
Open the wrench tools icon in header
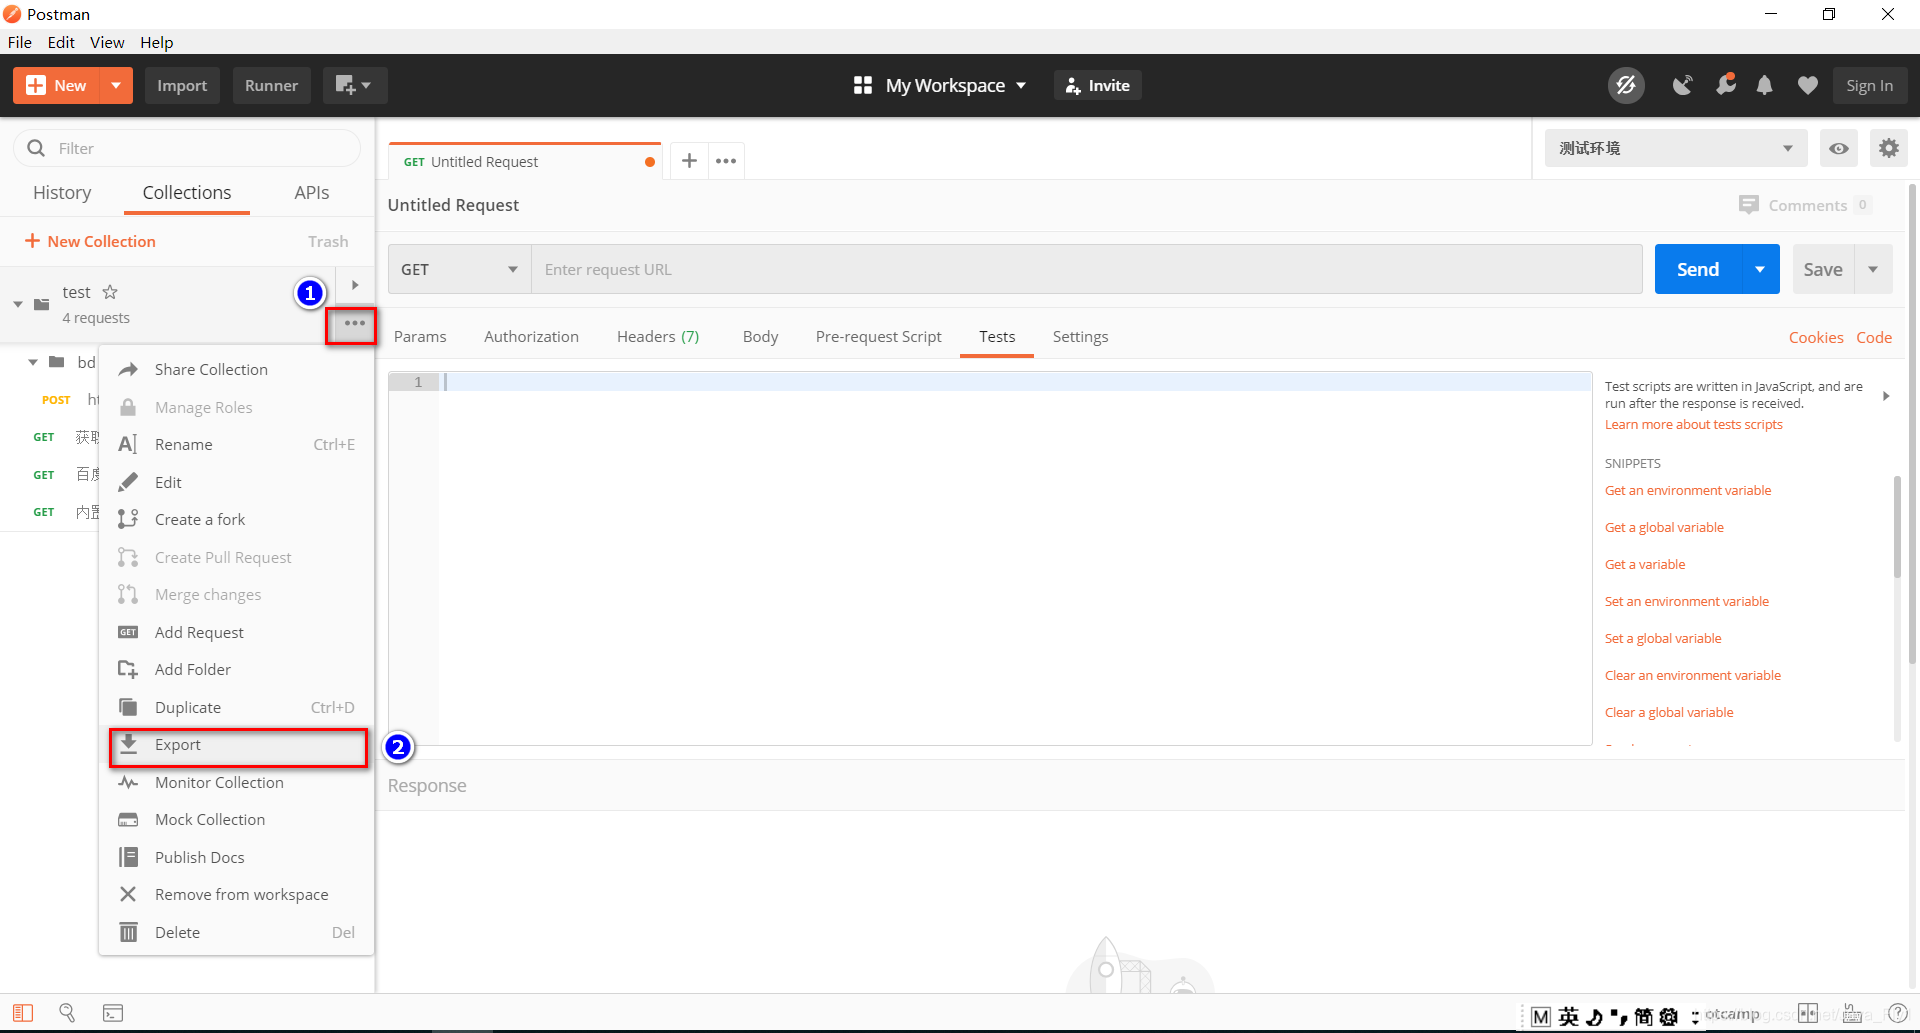point(1725,86)
